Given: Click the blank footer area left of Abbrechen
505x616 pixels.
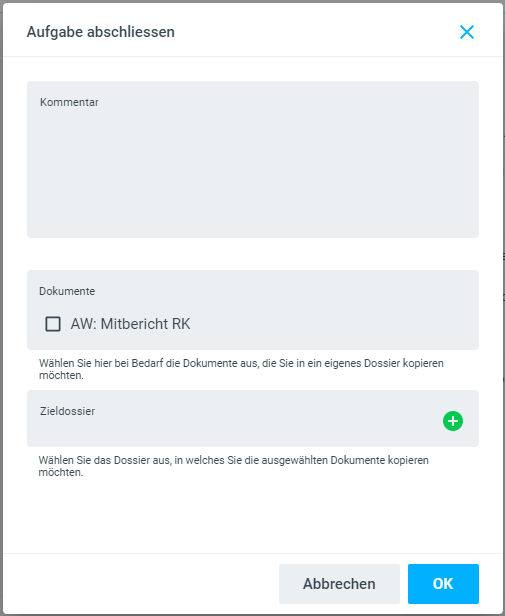Looking at the screenshot, I should [x=141, y=584].
